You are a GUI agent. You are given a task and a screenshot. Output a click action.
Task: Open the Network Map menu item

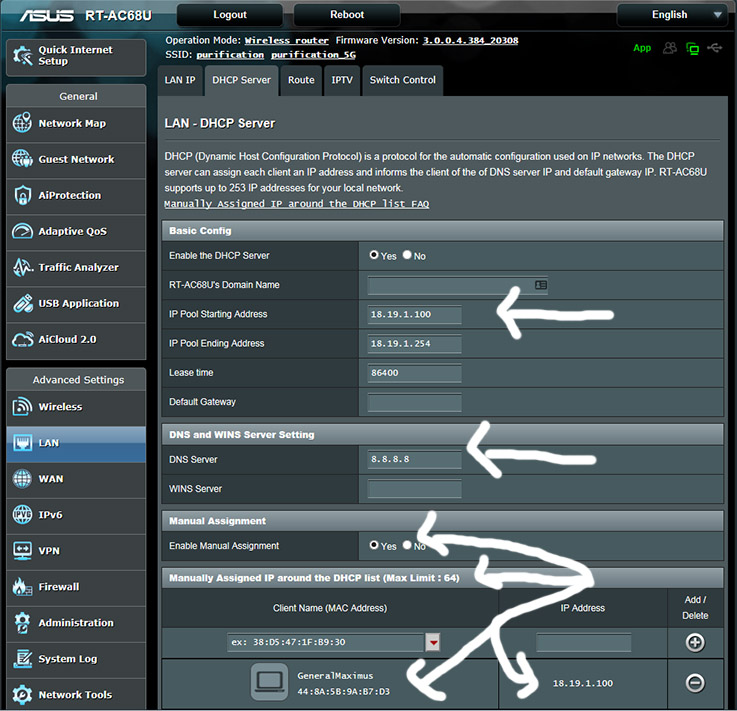[76, 123]
